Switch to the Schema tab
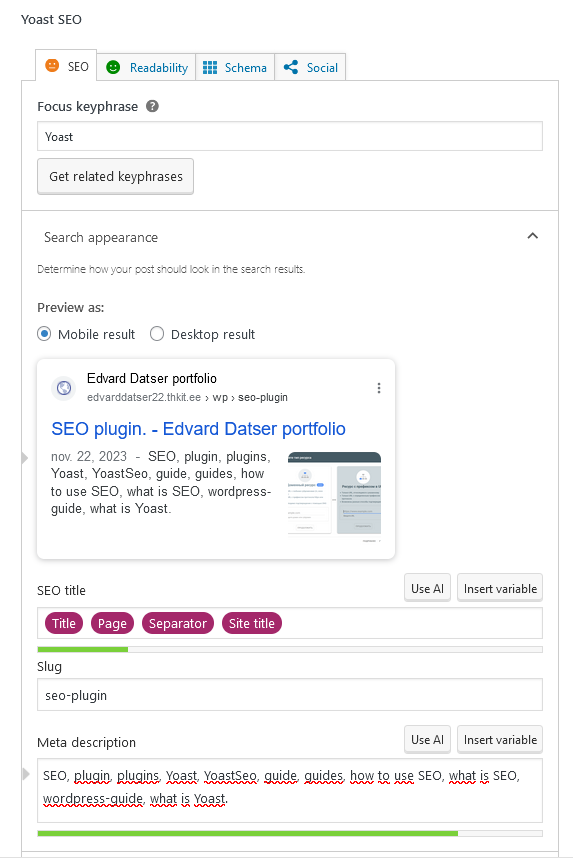Viewport: 573px width, 863px height. pos(235,67)
